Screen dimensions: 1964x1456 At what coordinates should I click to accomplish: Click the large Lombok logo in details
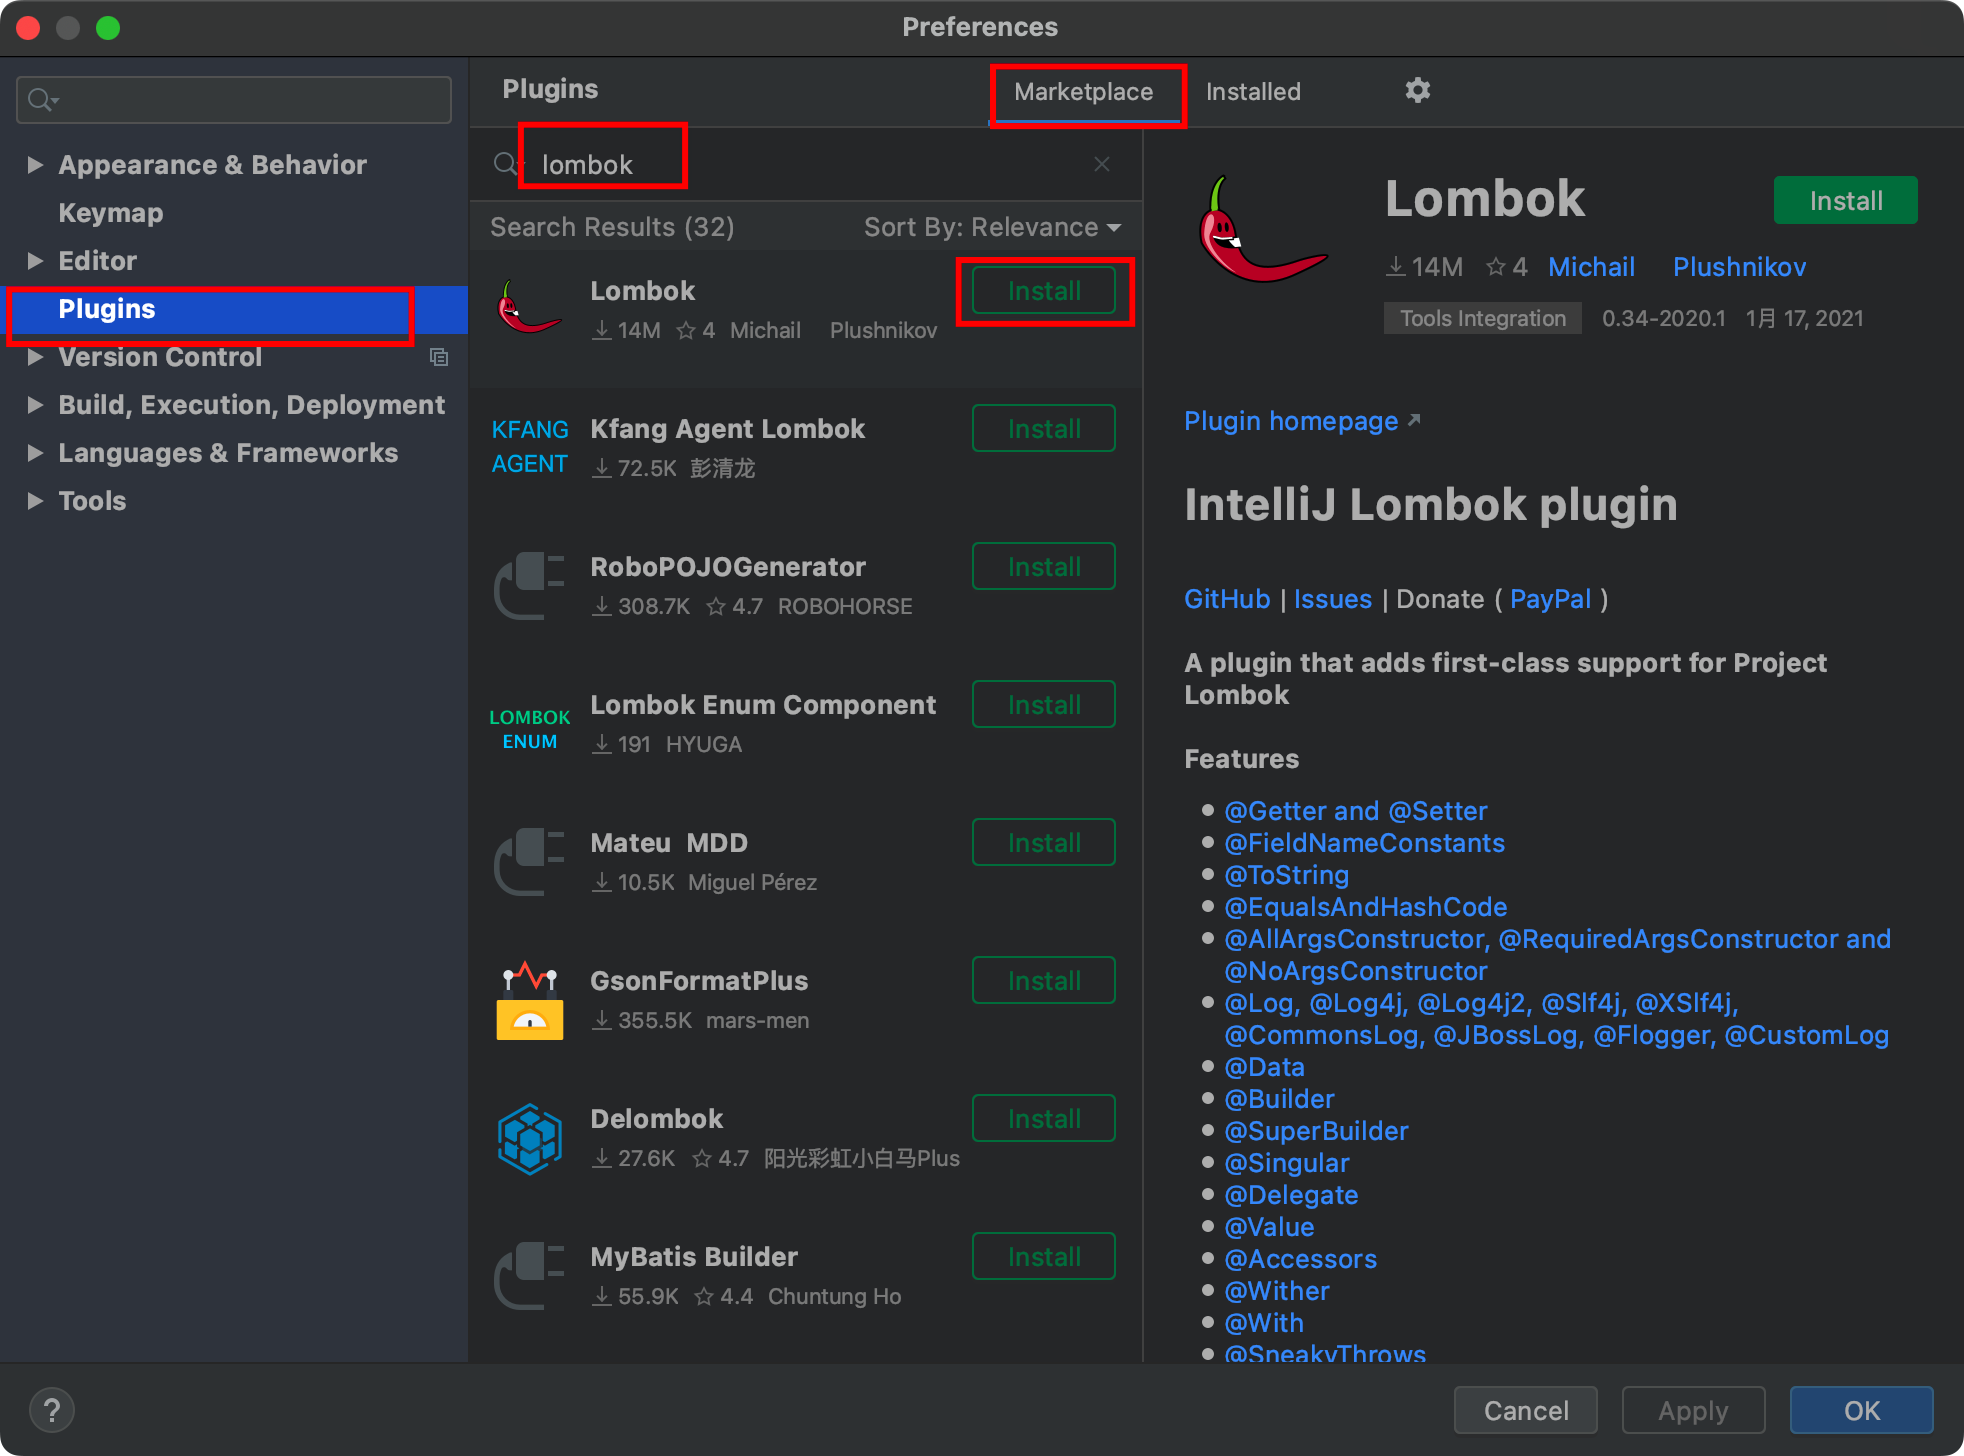pos(1263,230)
